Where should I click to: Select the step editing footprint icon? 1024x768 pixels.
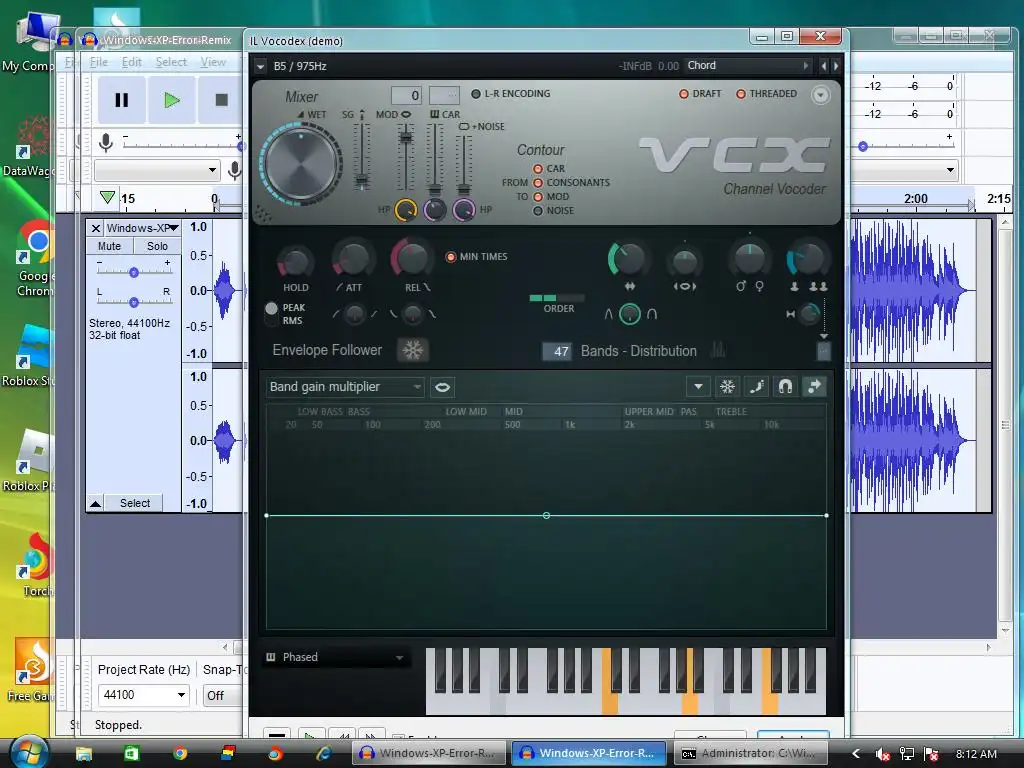click(756, 387)
